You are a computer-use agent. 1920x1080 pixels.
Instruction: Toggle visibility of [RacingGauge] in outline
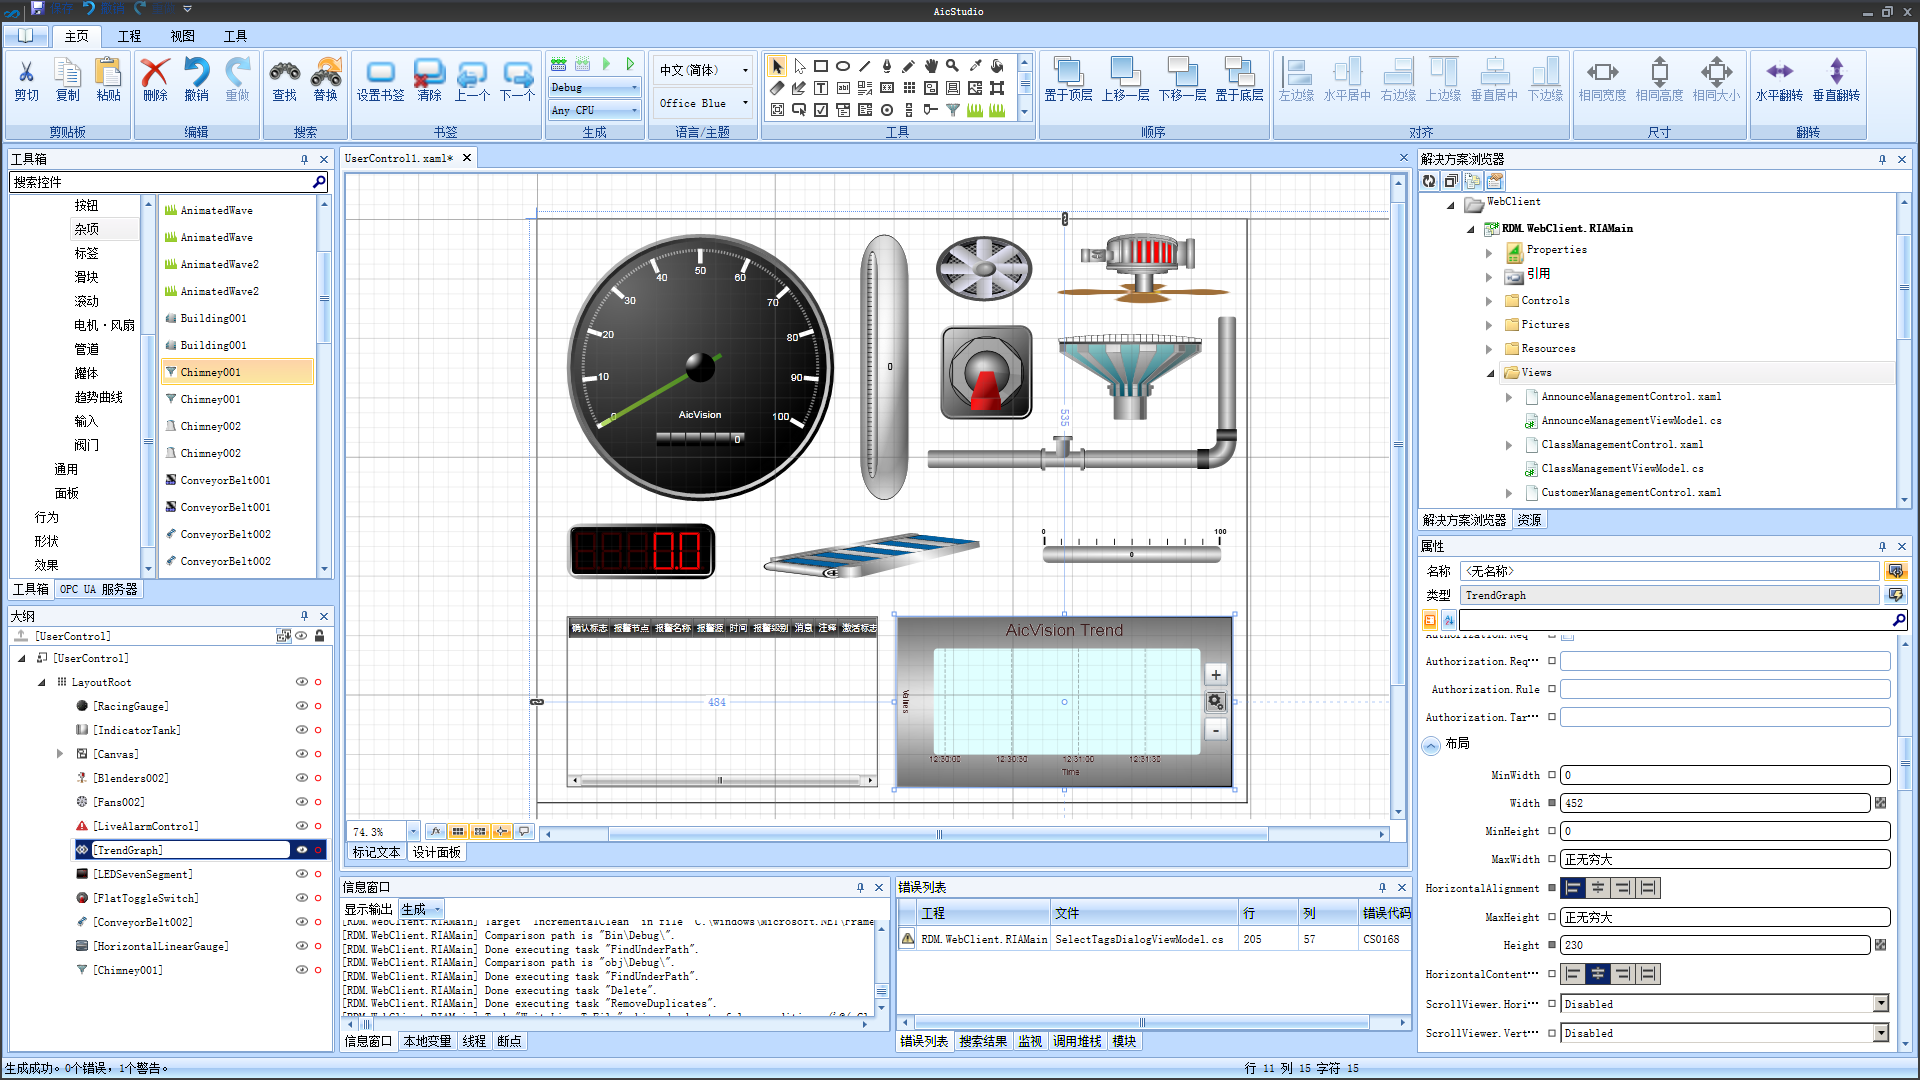301,706
